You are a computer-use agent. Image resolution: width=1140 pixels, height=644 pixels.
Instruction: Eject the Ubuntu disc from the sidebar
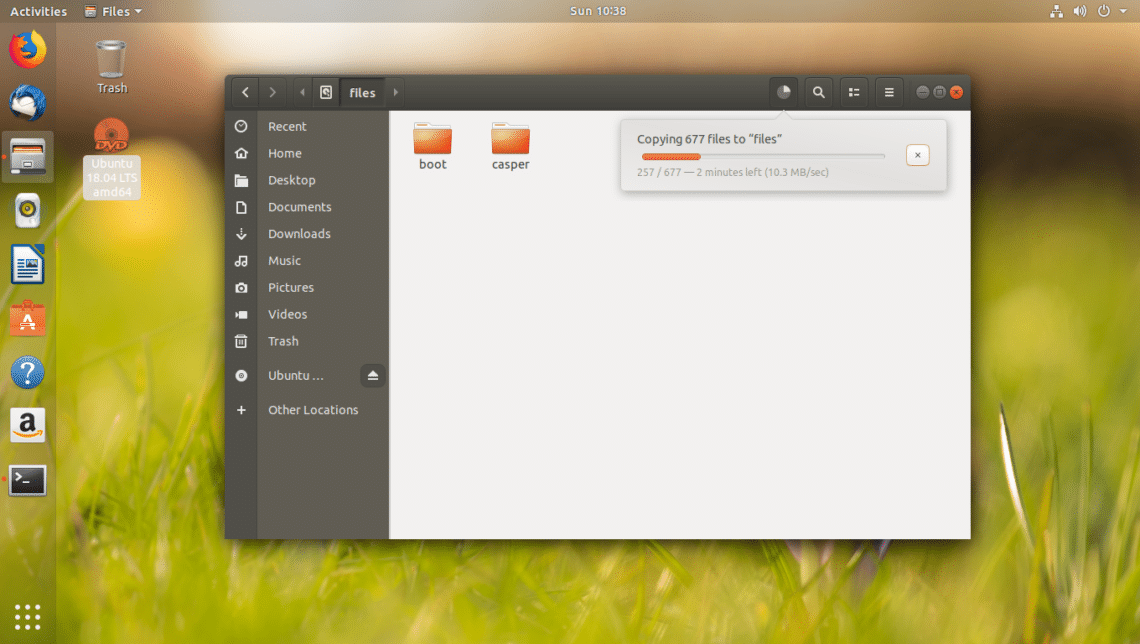point(373,376)
